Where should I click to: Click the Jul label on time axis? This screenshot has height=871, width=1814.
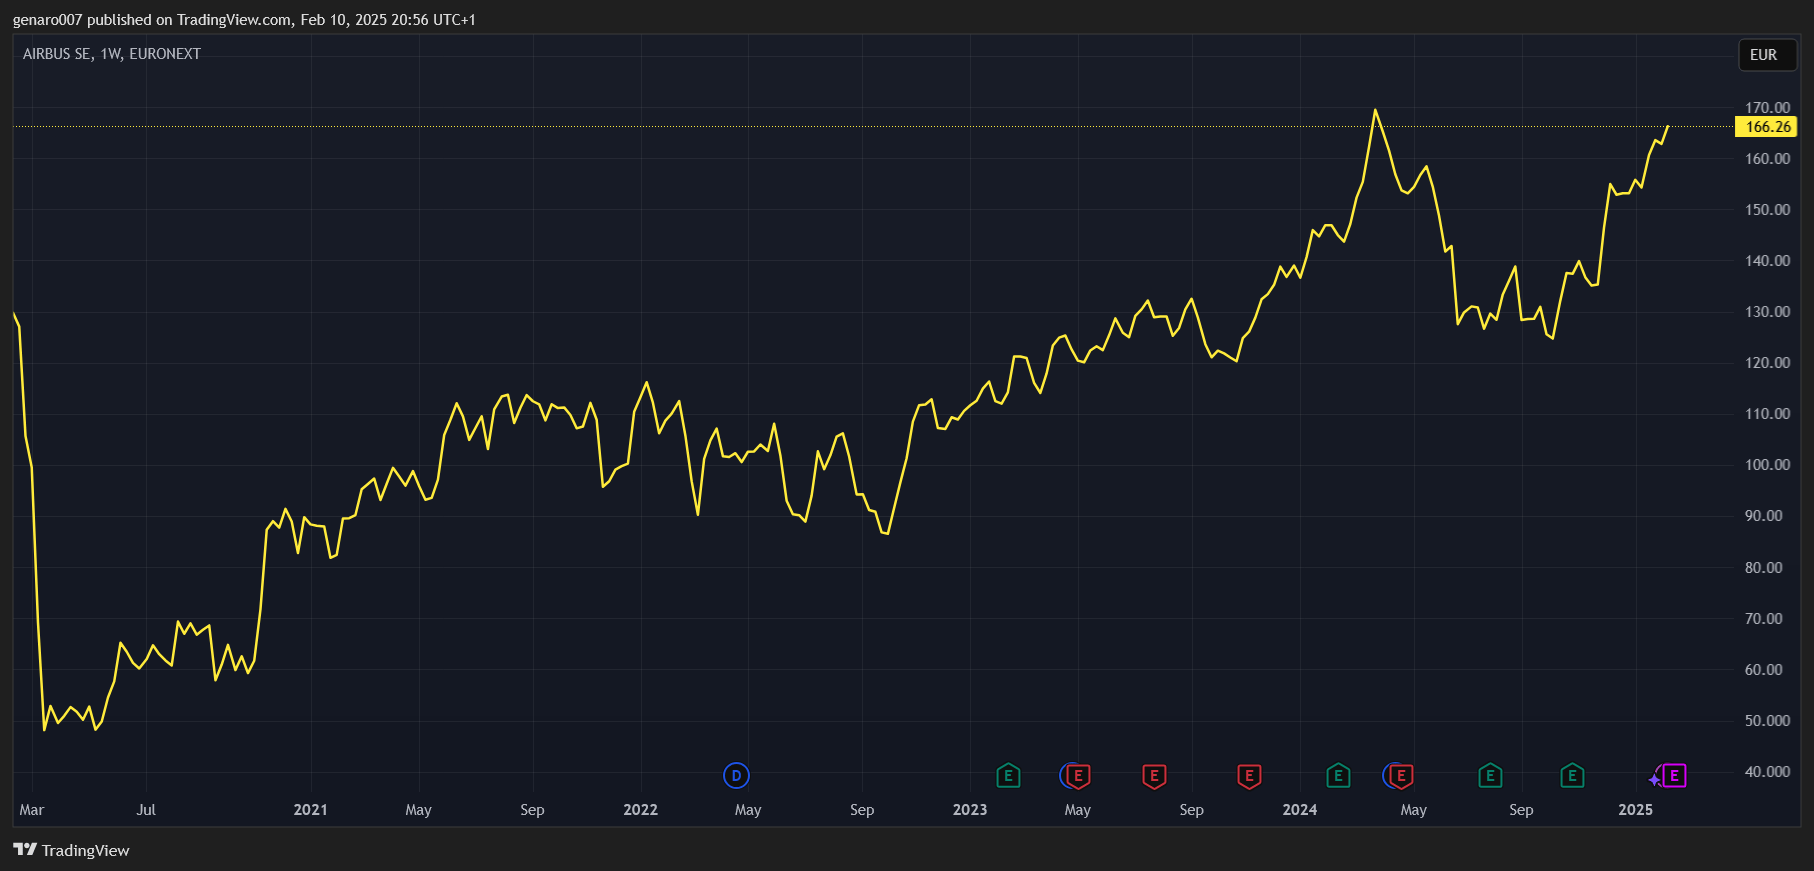[x=146, y=810]
